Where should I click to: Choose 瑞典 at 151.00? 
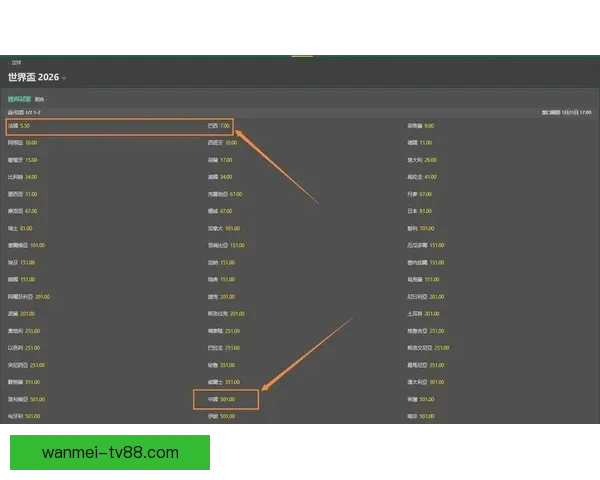tap(221, 279)
